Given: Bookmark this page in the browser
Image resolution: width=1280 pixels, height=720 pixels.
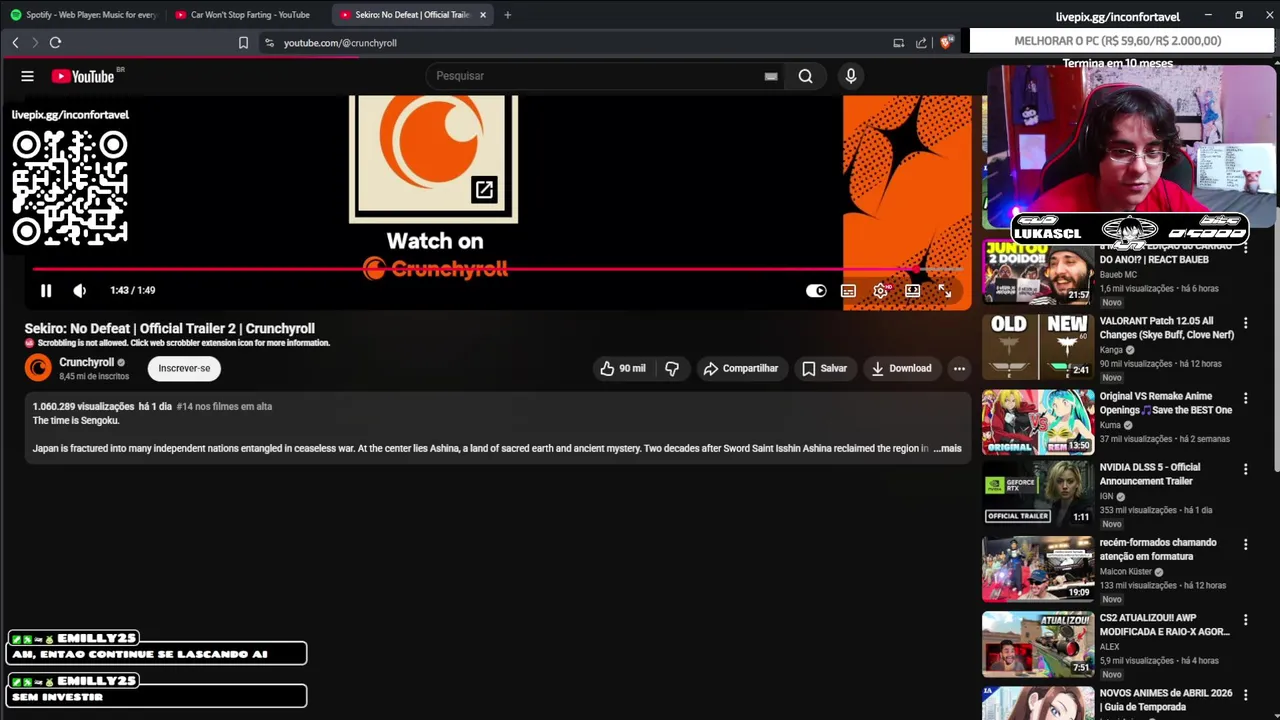Looking at the screenshot, I should [x=243, y=43].
